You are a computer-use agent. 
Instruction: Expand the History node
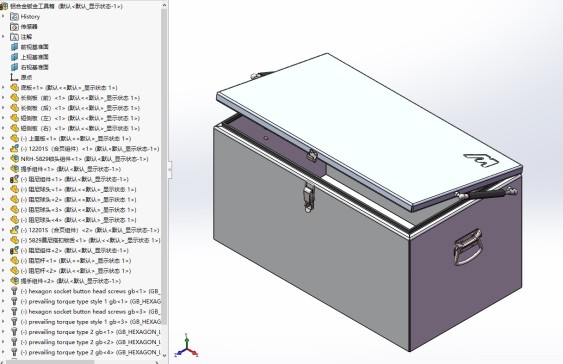4,16
